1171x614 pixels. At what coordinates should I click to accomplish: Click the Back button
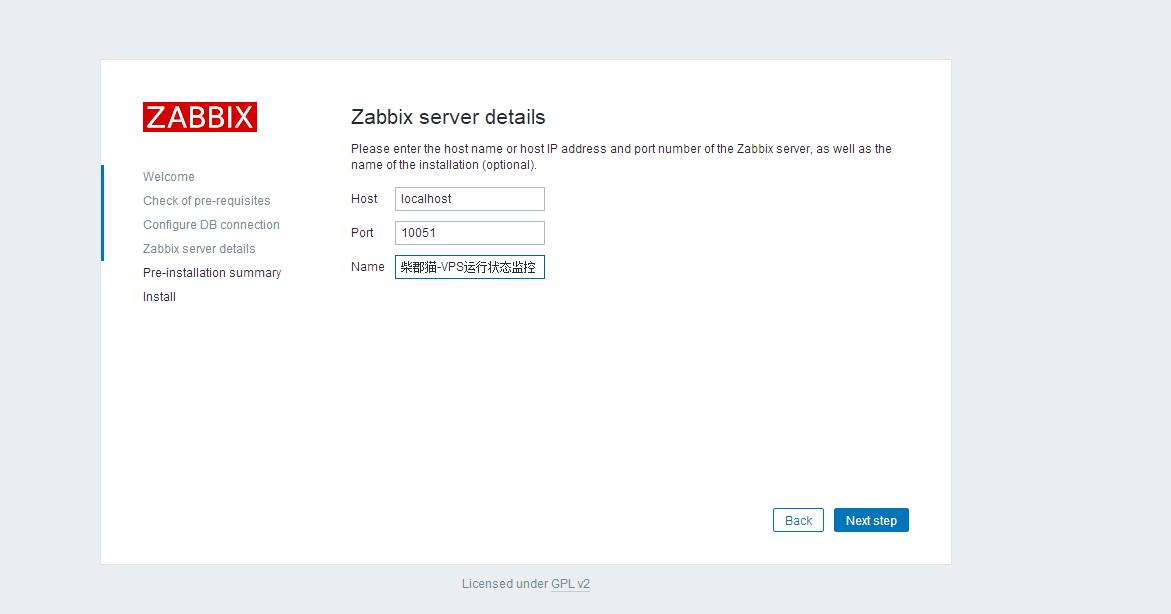[x=798, y=521]
